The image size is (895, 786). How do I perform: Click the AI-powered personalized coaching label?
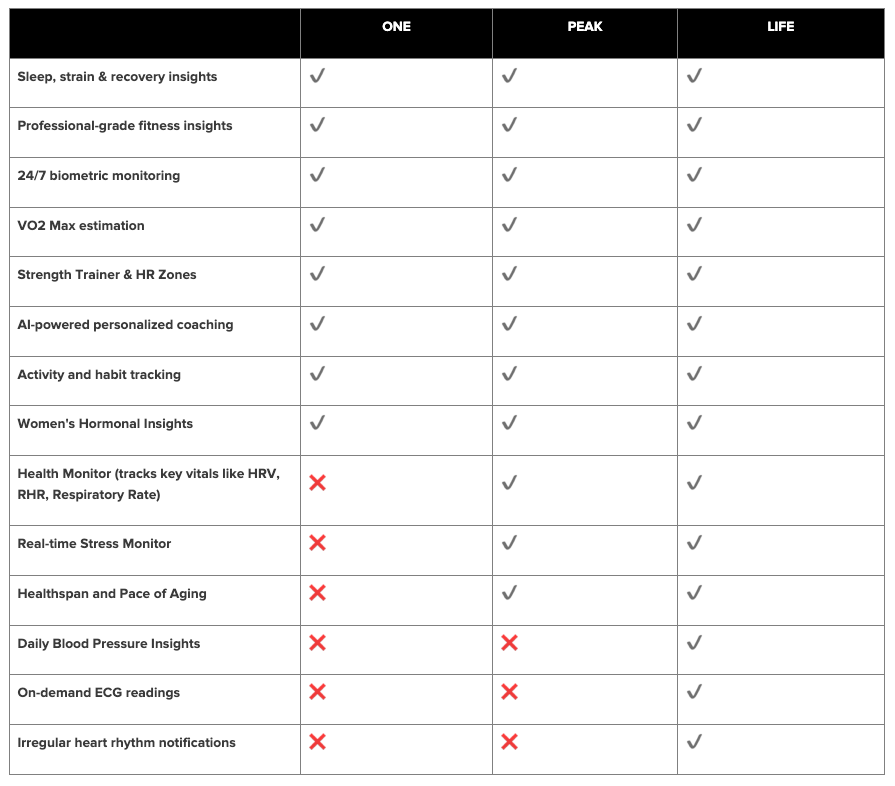(x=125, y=325)
